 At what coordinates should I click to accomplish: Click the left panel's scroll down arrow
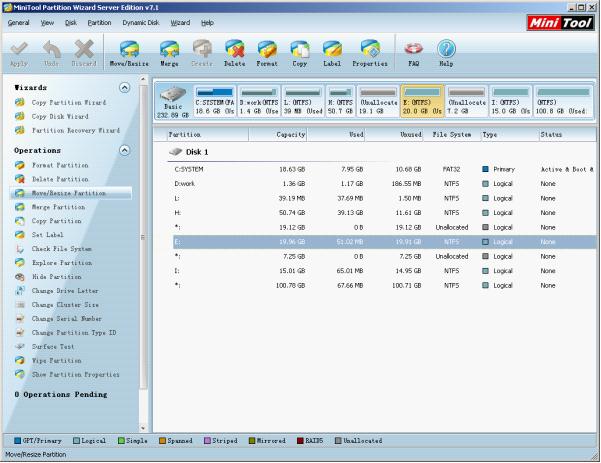(143, 428)
